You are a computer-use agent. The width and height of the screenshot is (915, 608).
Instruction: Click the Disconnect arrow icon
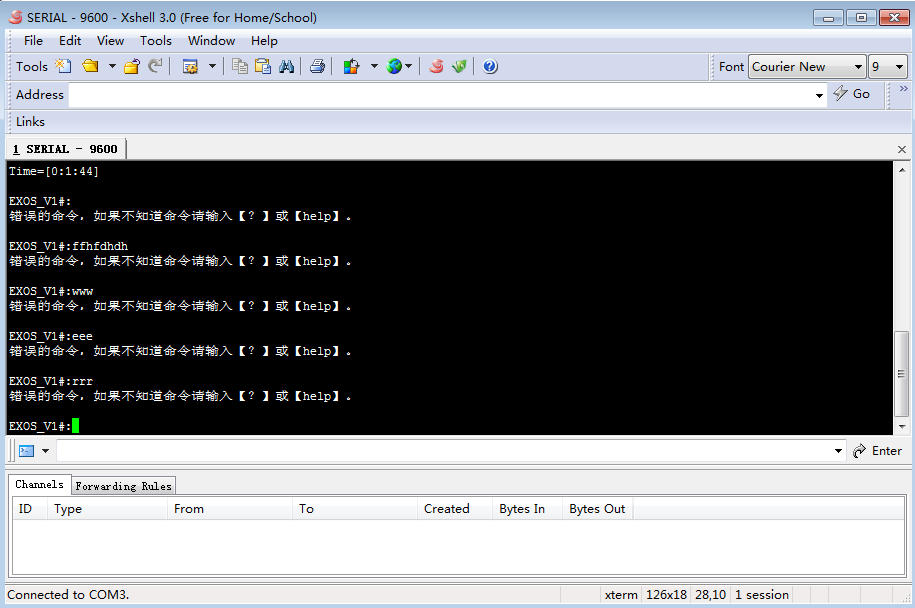[x=155, y=67]
